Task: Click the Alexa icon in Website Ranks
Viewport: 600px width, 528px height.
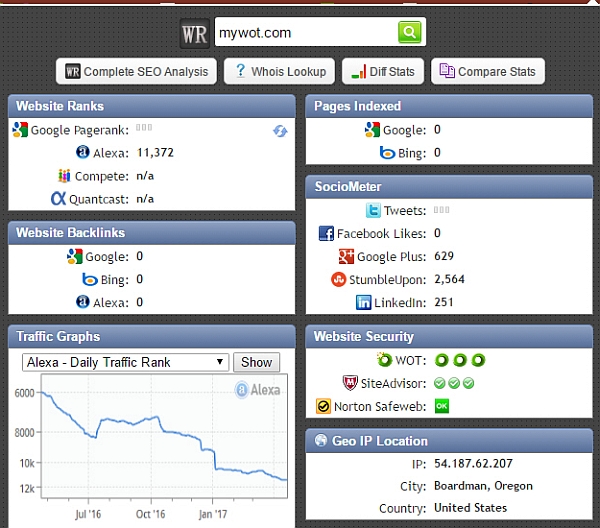Action: (x=83, y=152)
